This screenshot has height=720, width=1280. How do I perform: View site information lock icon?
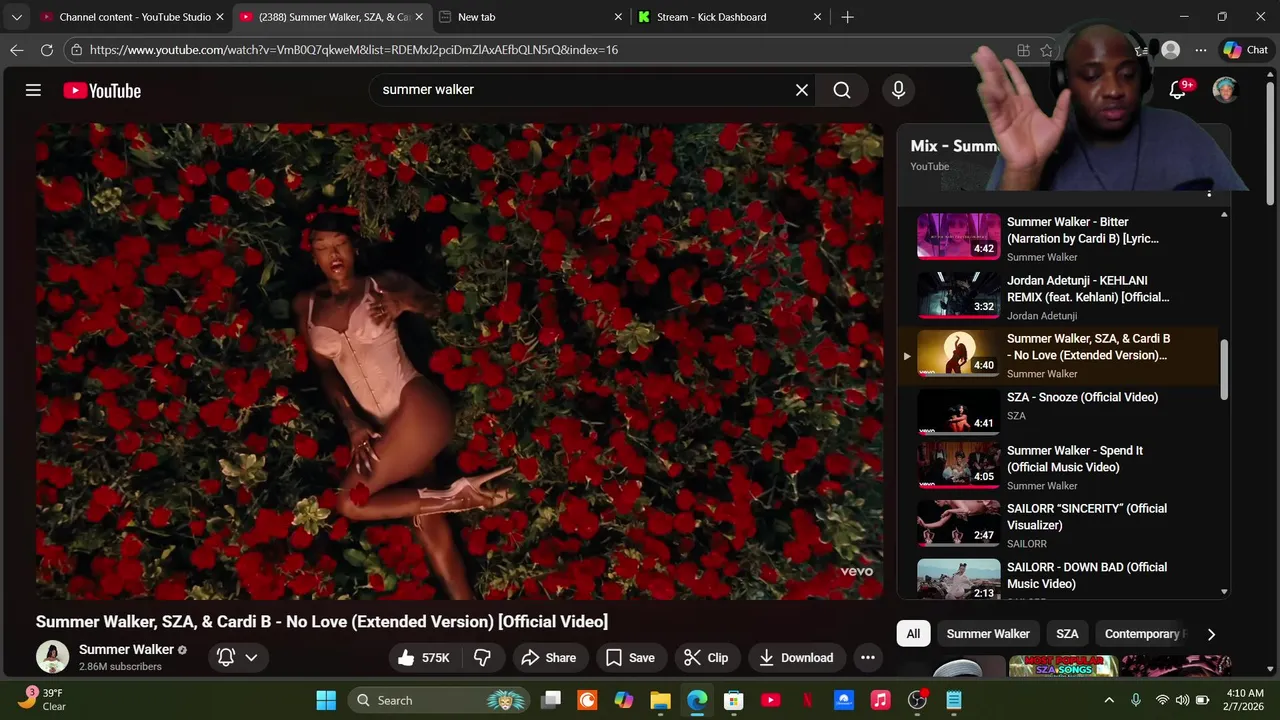pos(77,50)
